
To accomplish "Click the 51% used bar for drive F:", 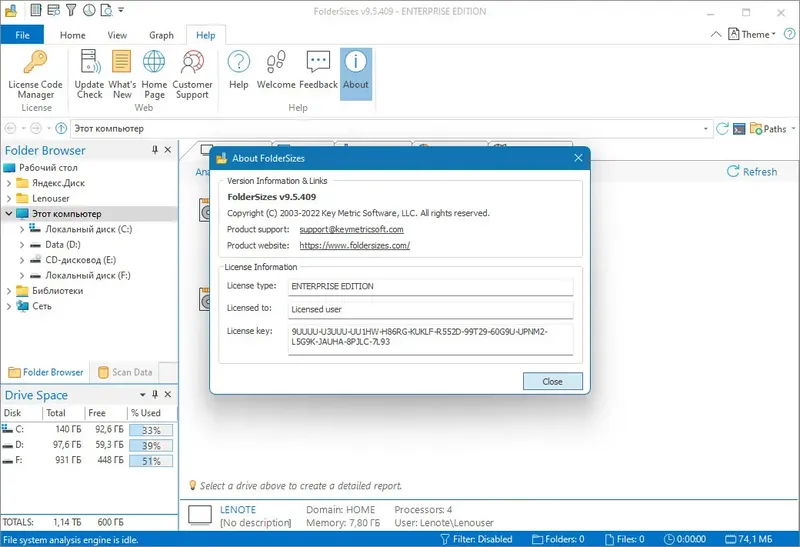I will tap(151, 461).
